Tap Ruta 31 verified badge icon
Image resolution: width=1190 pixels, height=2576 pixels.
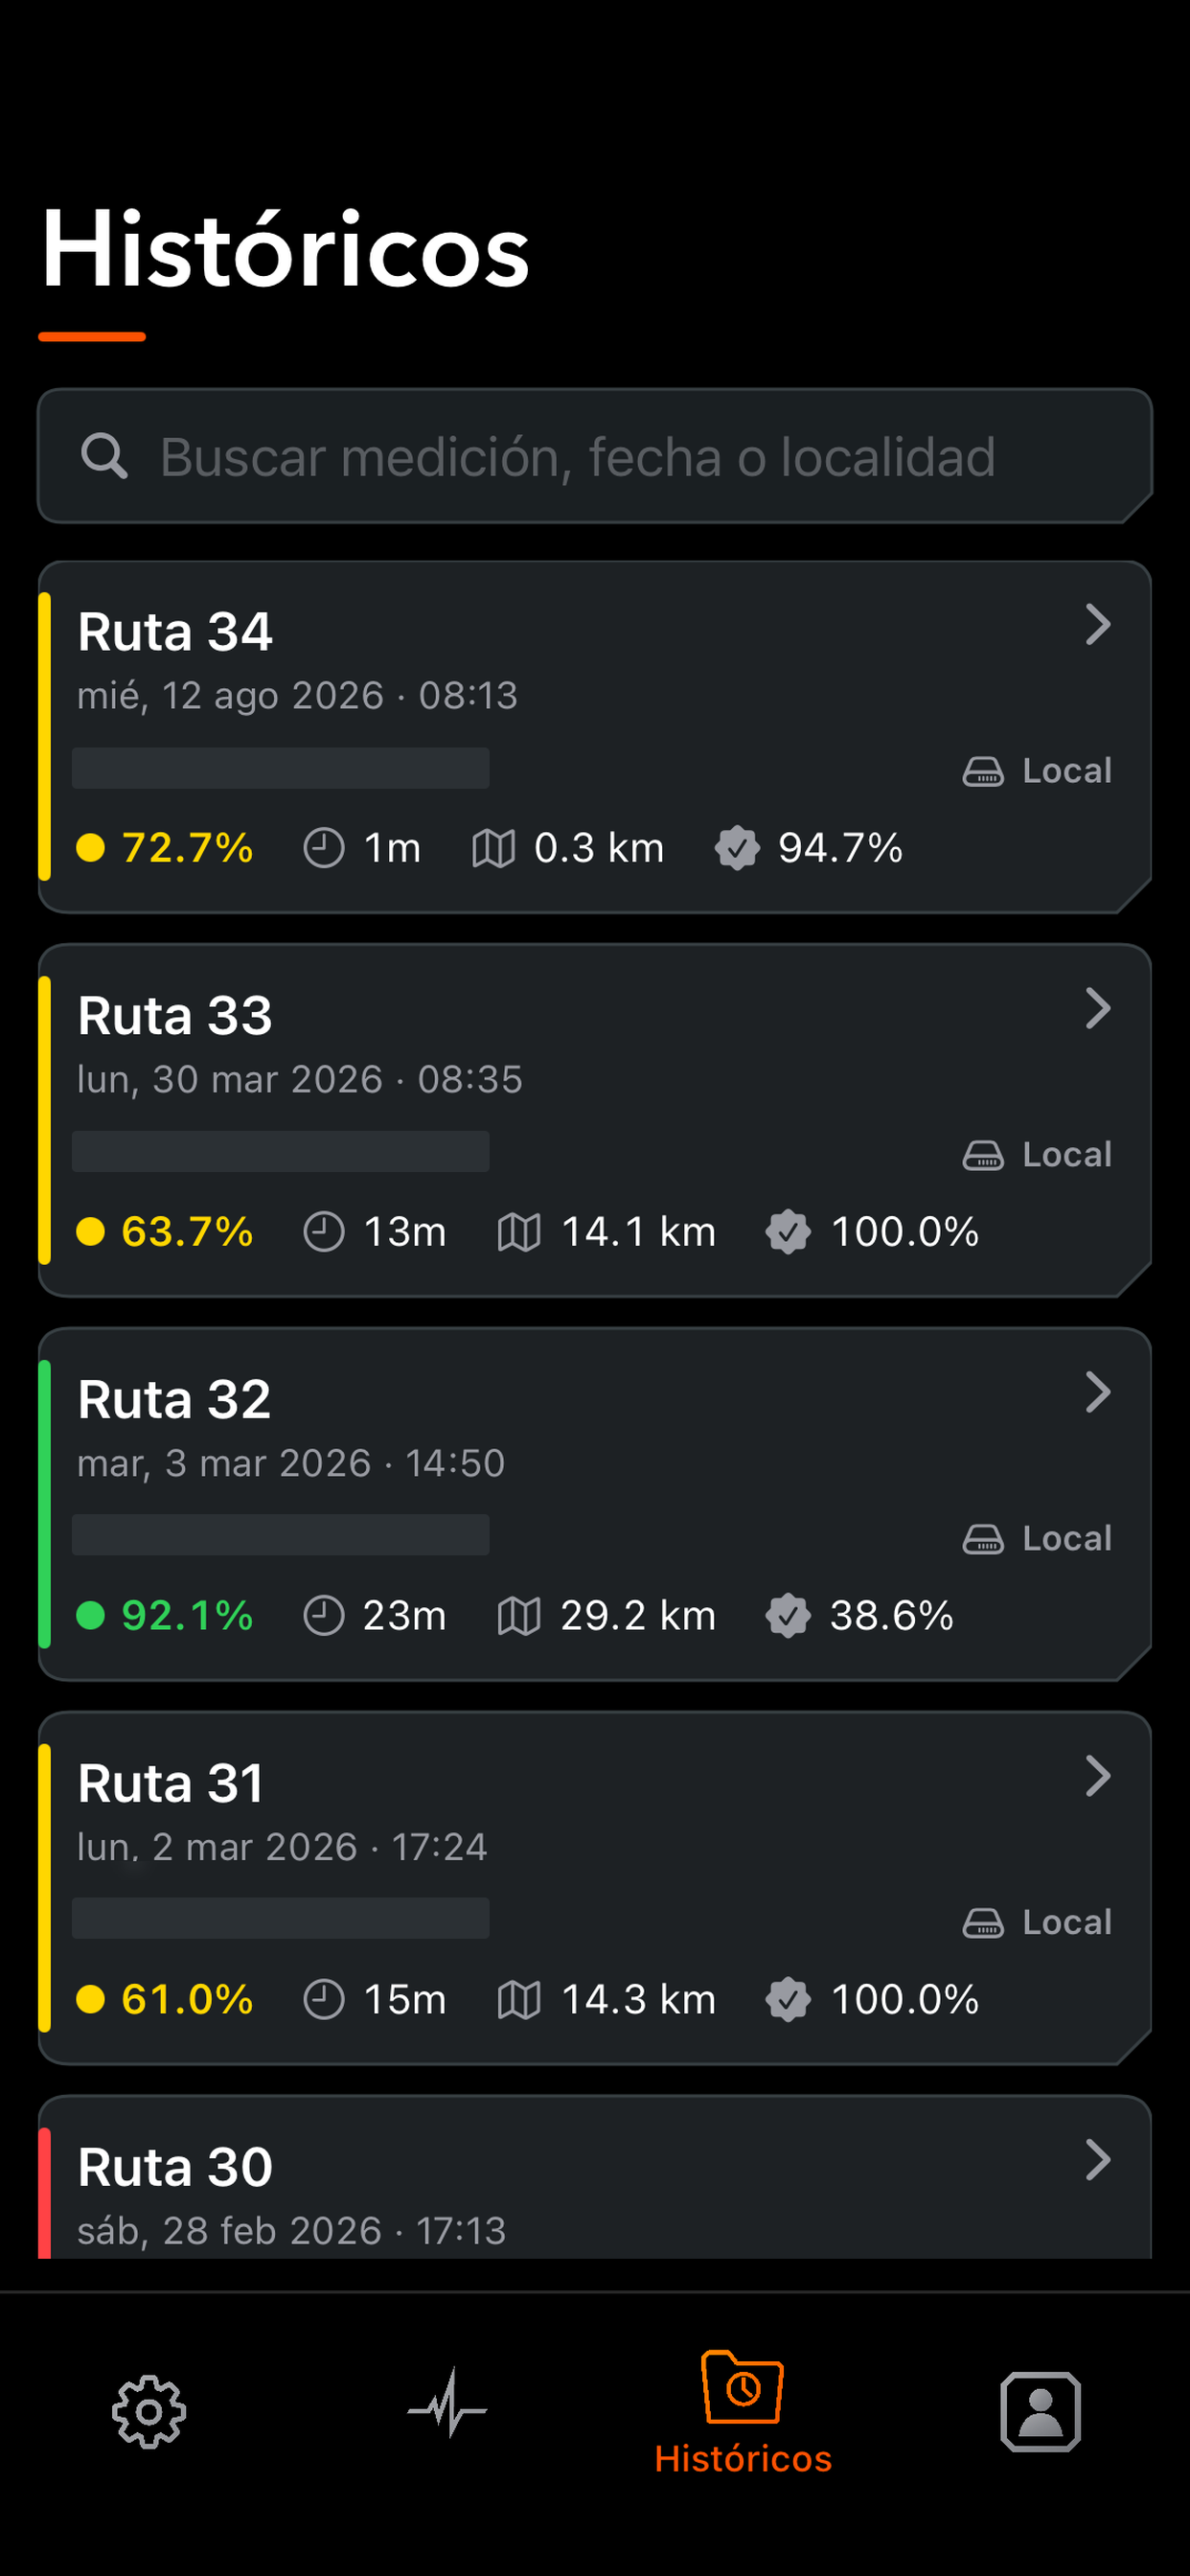pos(788,1999)
